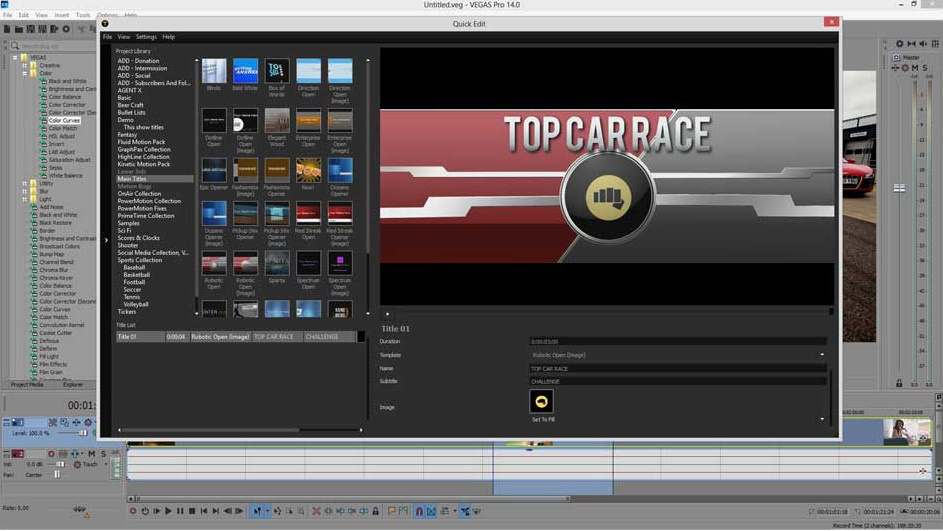Choose the Box of Words template thumbnail
943x531 pixels.
tap(277, 71)
